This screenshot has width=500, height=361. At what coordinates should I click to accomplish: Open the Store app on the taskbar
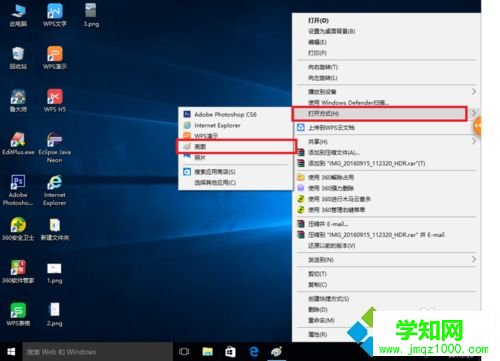pyautogui.click(x=230, y=352)
